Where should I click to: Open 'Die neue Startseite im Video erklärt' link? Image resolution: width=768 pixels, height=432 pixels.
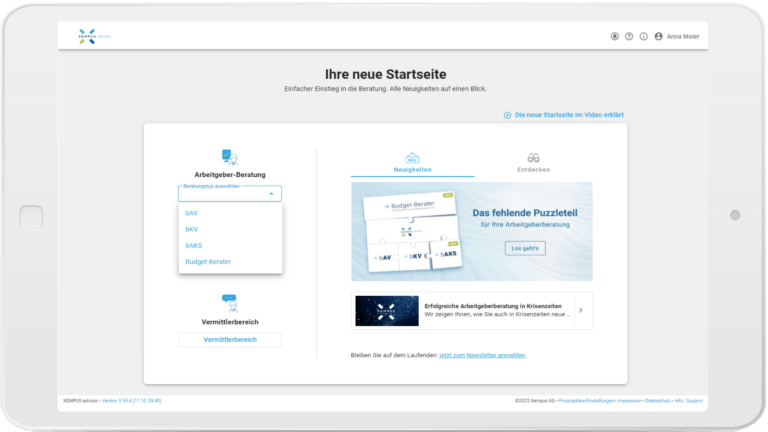point(569,115)
